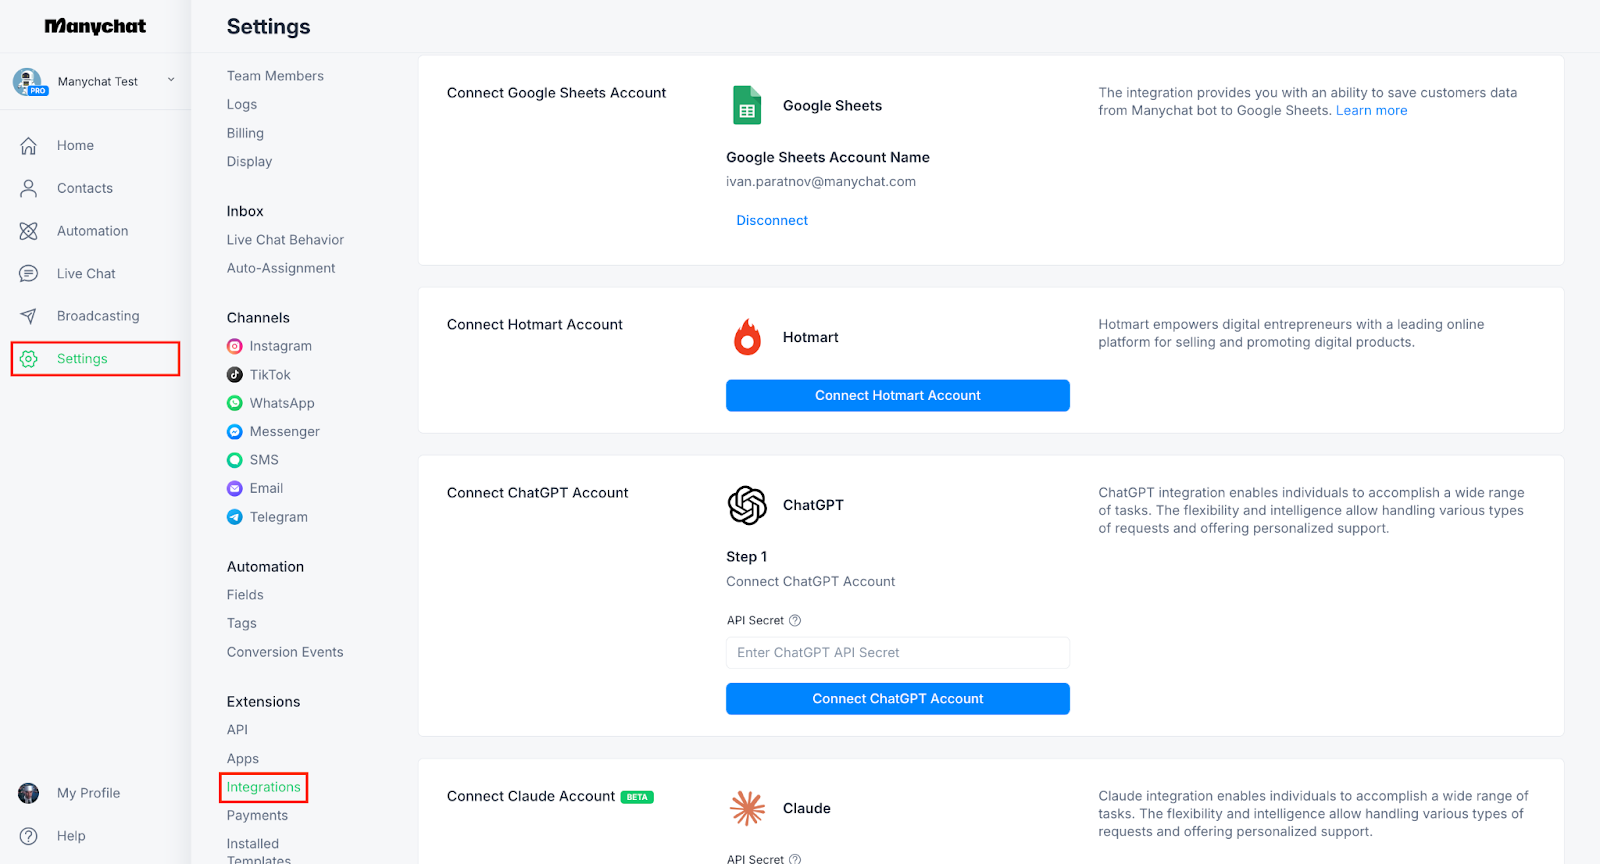Image resolution: width=1600 pixels, height=864 pixels.
Task: Open My Profile via the avatar
Action: pos(29,793)
